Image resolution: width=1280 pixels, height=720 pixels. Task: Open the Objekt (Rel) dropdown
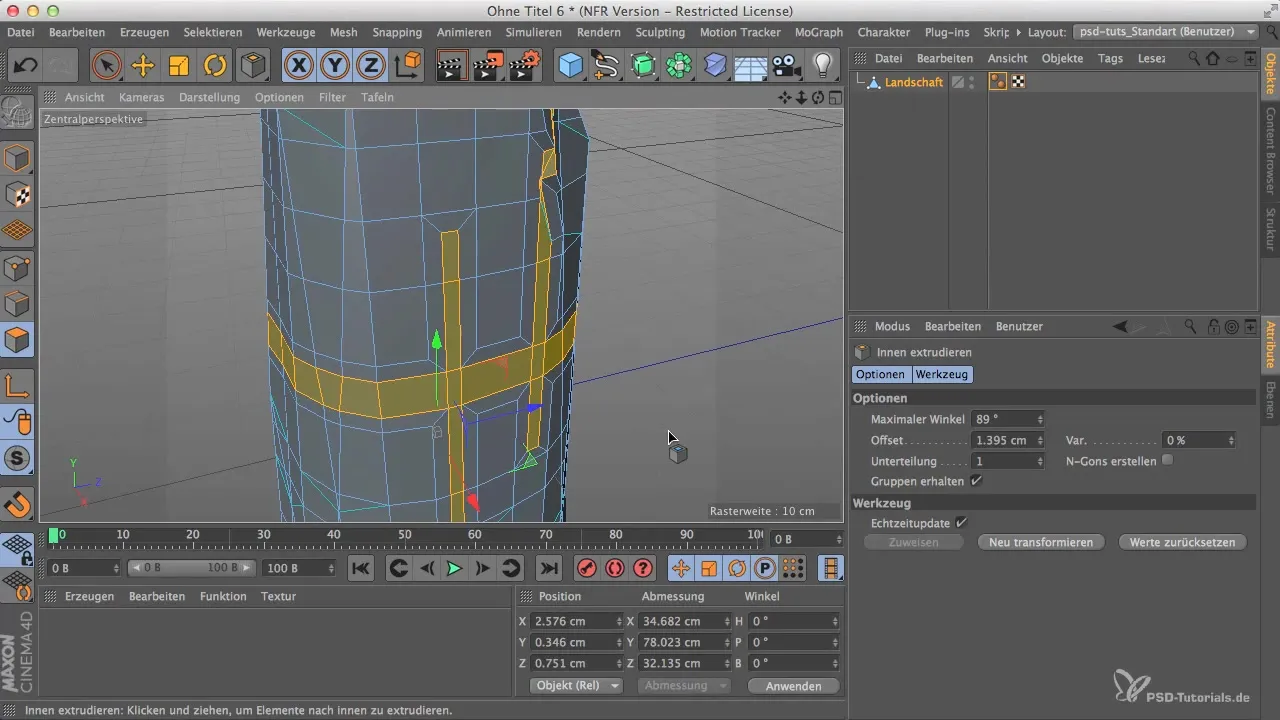coord(575,686)
